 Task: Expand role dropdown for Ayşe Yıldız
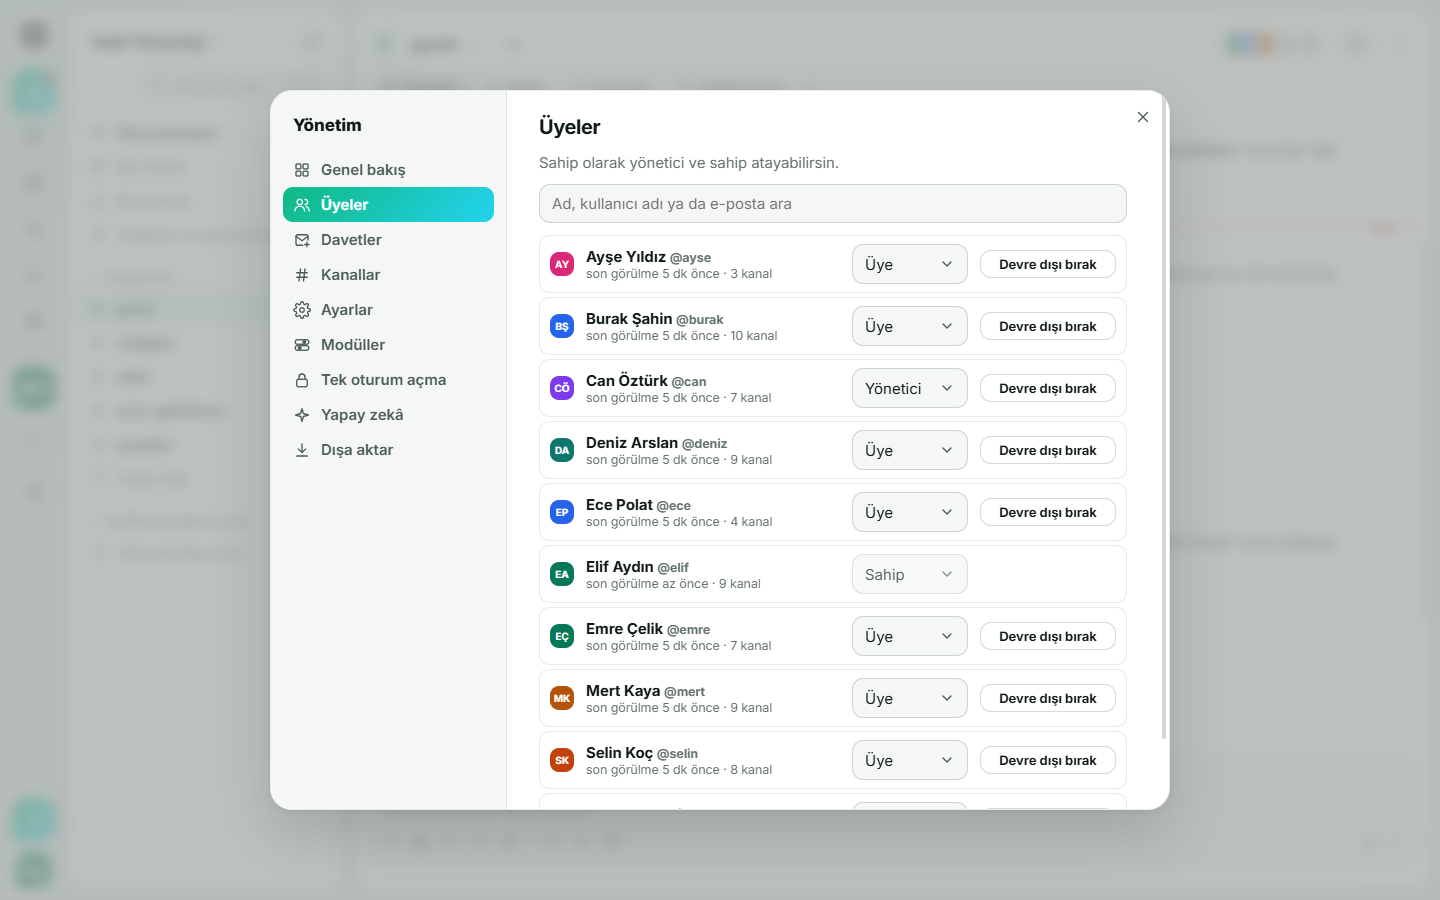point(909,264)
